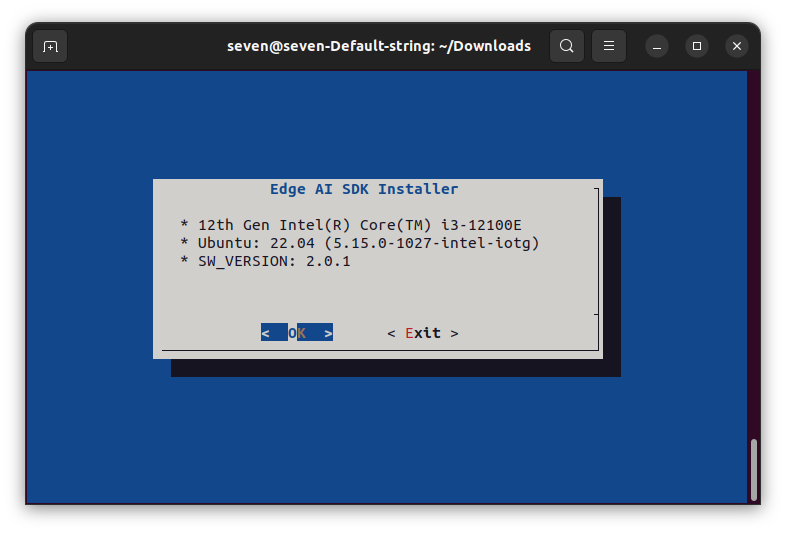
Task: Click the terminal window title text
Action: pos(379,46)
